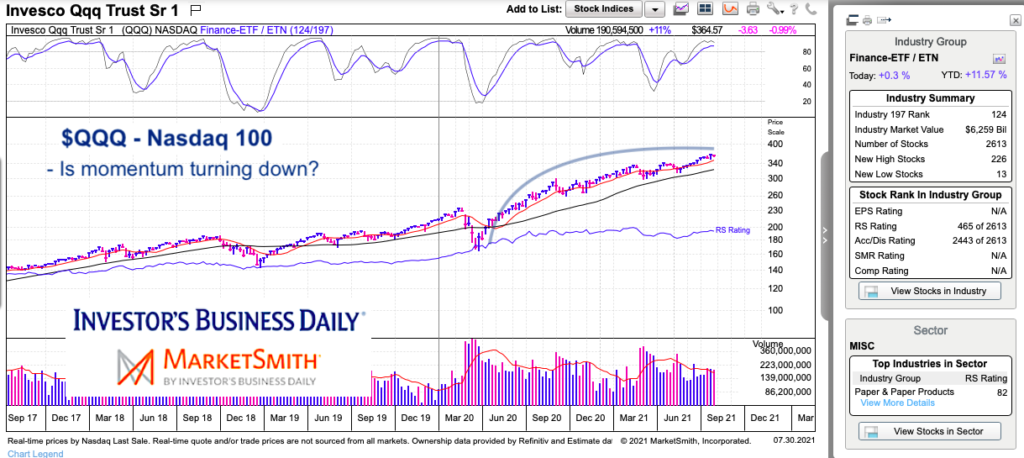The width and height of the screenshot is (1024, 458).
Task: Click the EPS Rating row
Action: click(929, 211)
